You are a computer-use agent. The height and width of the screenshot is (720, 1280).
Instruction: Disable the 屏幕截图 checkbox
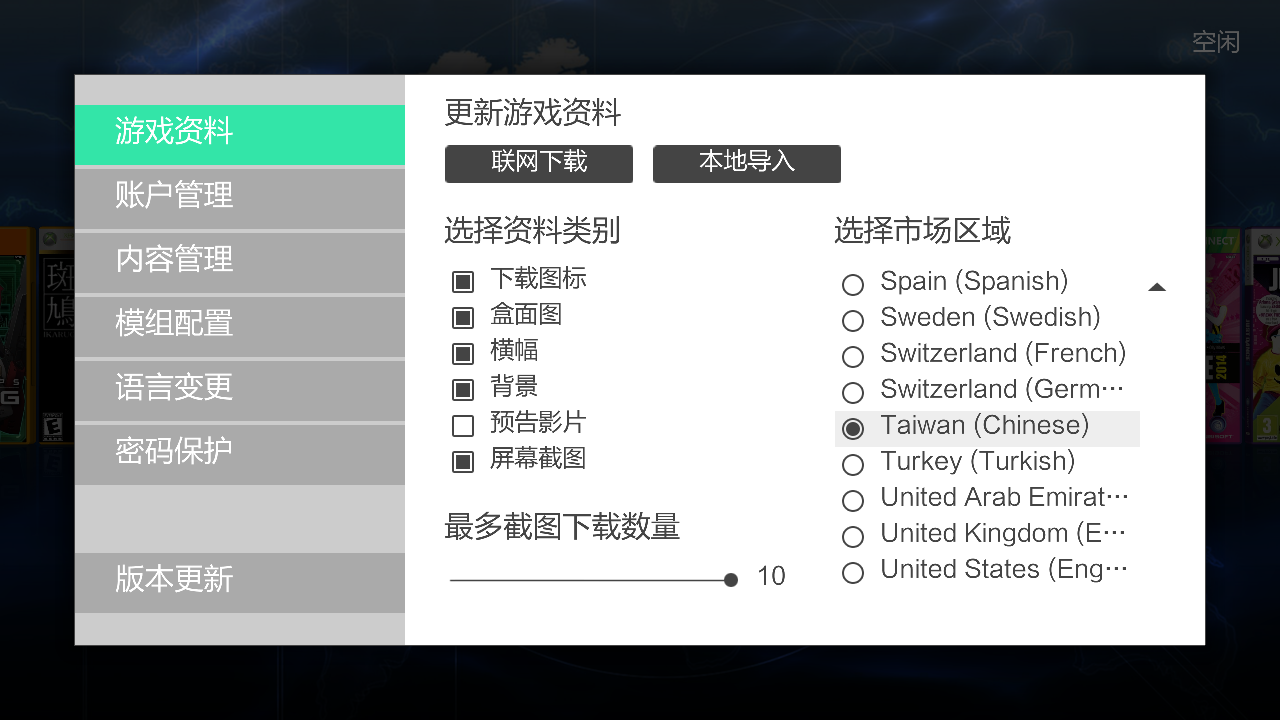pos(463,462)
